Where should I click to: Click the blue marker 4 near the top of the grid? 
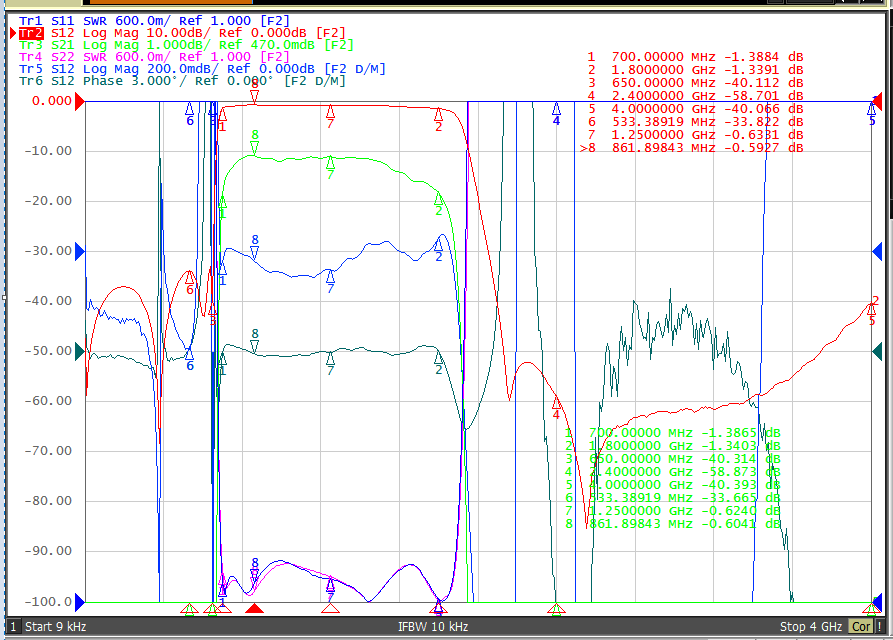(x=556, y=114)
